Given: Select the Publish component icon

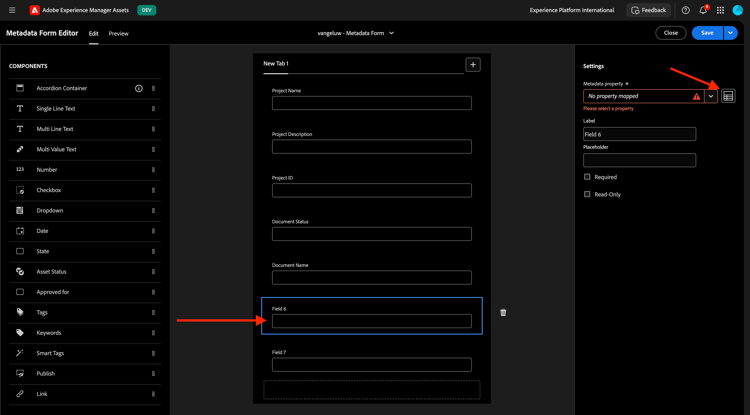Looking at the screenshot, I should click(20, 373).
